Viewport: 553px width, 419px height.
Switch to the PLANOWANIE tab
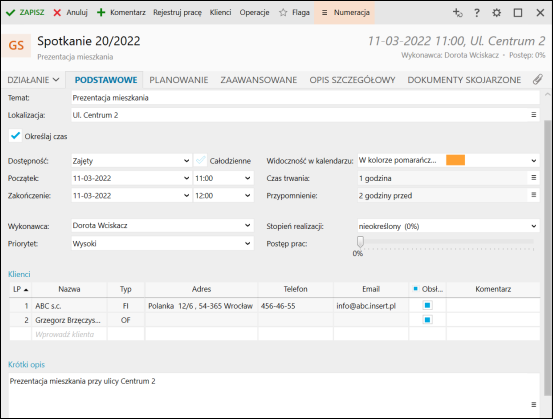(x=179, y=80)
